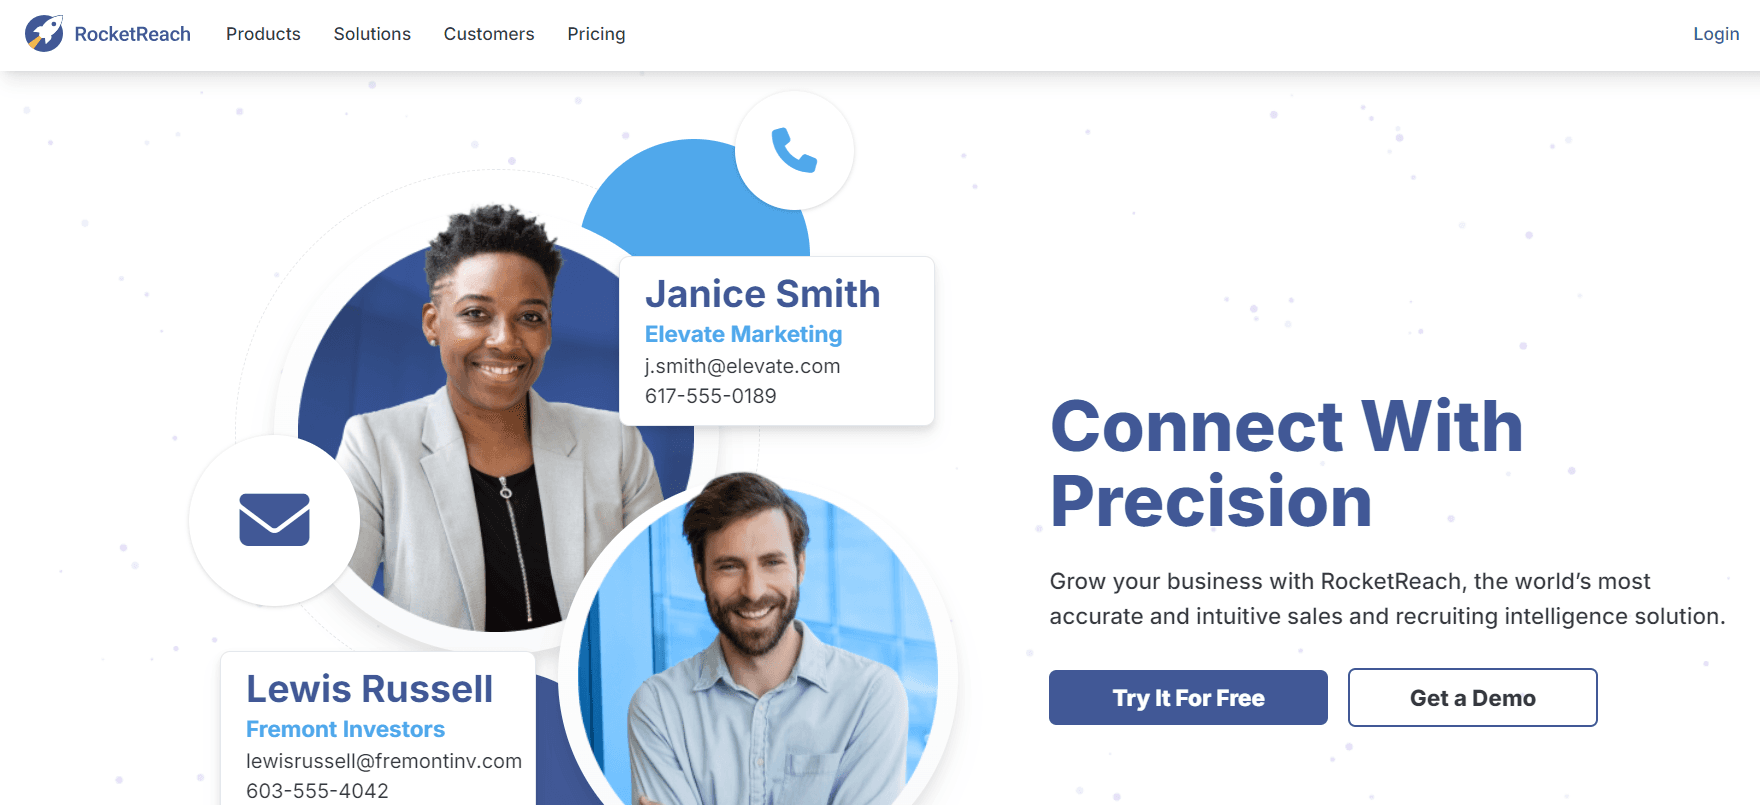Click the Elevate Marketing company text
Viewport: 1760px width, 805px height.
pos(744,334)
